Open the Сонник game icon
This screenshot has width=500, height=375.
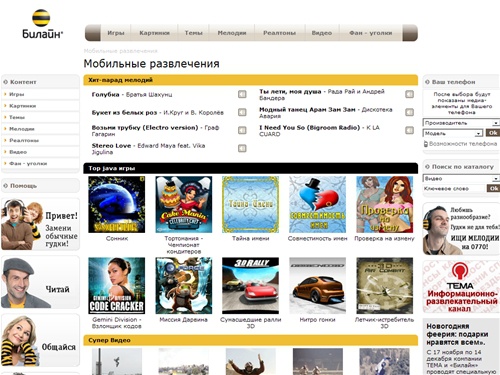click(x=117, y=204)
